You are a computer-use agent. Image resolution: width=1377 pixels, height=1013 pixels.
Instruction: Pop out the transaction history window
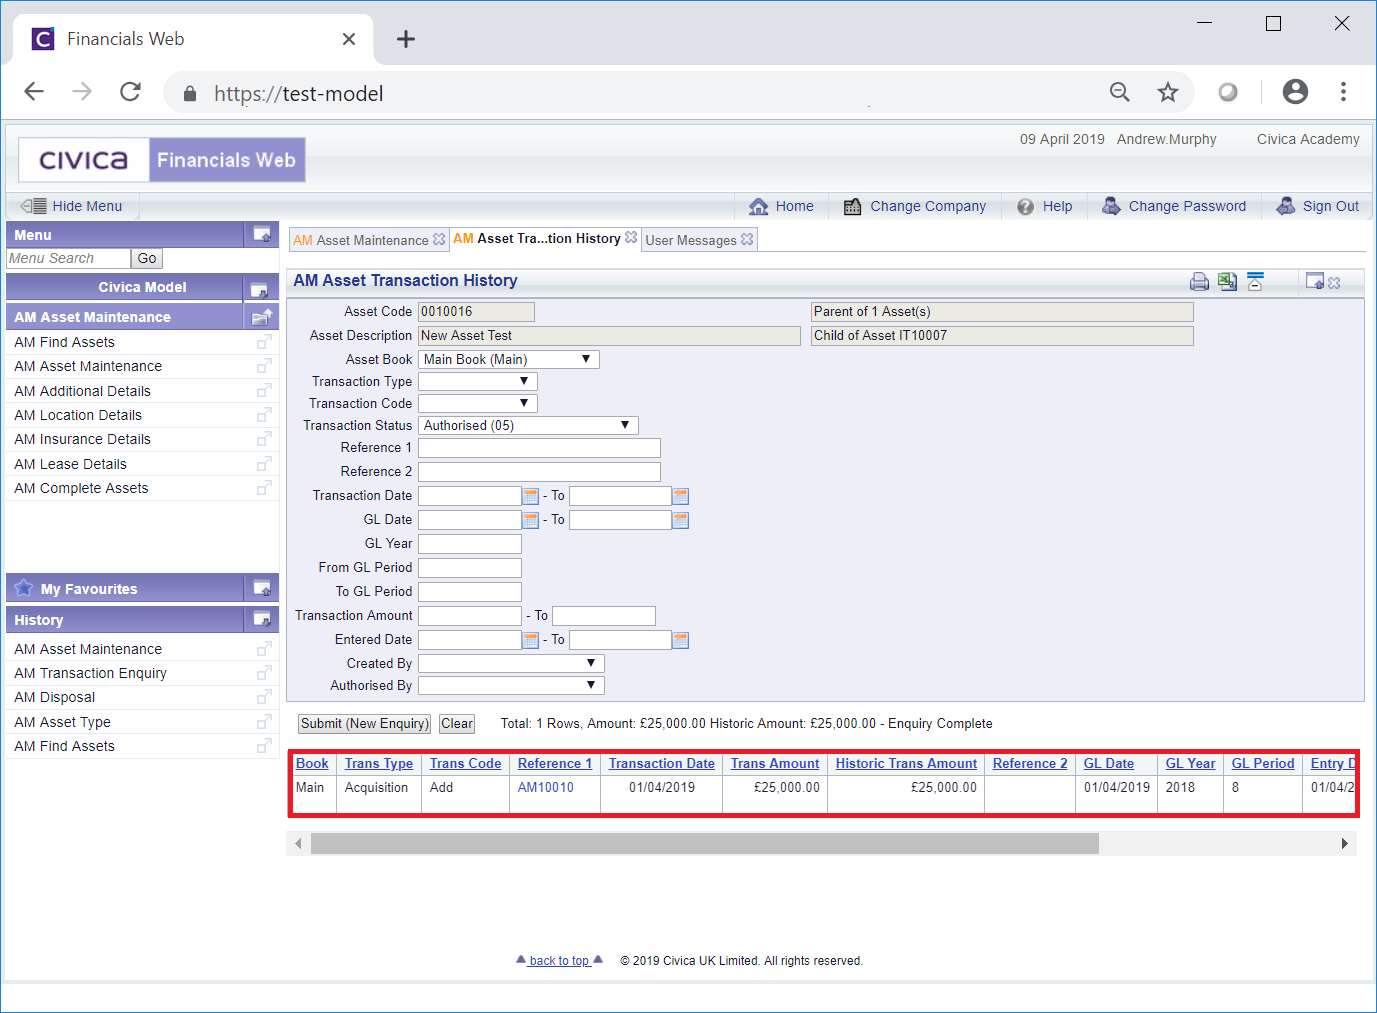[1314, 282]
